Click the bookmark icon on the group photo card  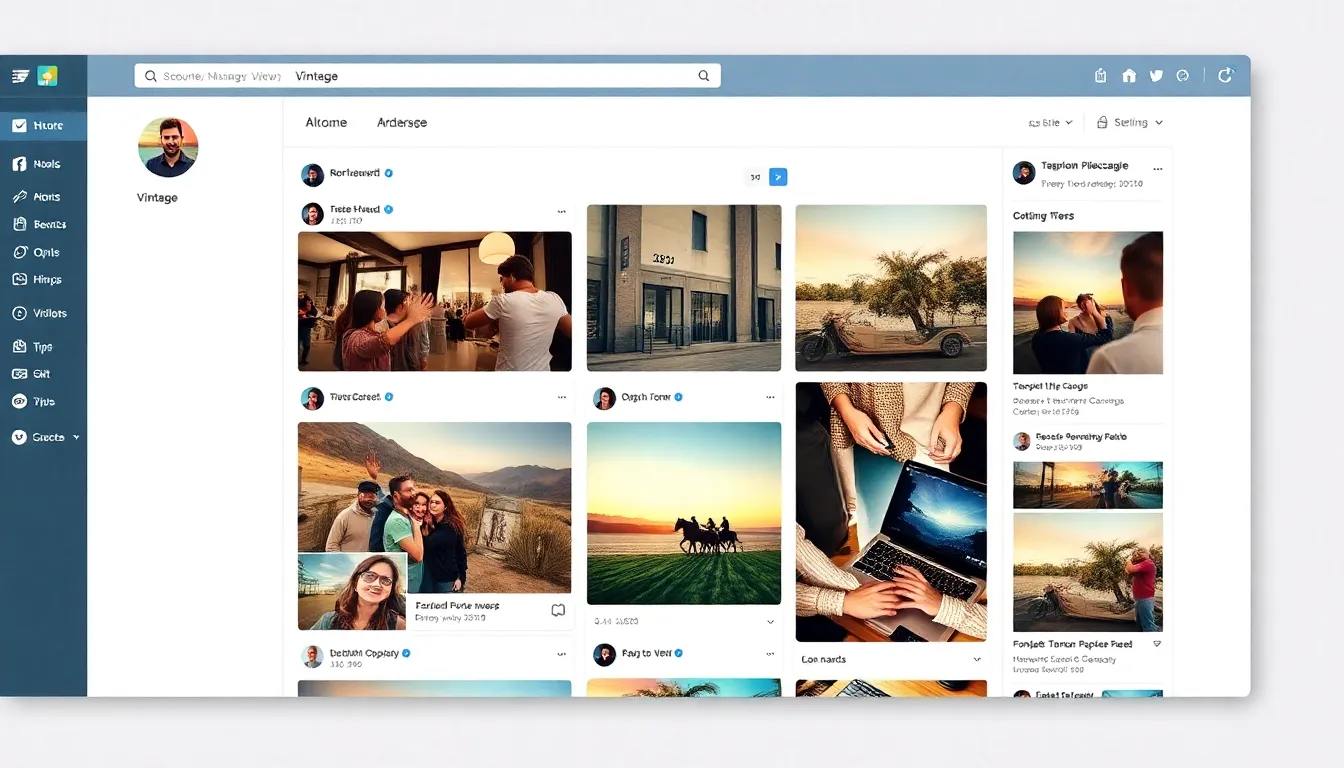point(558,610)
